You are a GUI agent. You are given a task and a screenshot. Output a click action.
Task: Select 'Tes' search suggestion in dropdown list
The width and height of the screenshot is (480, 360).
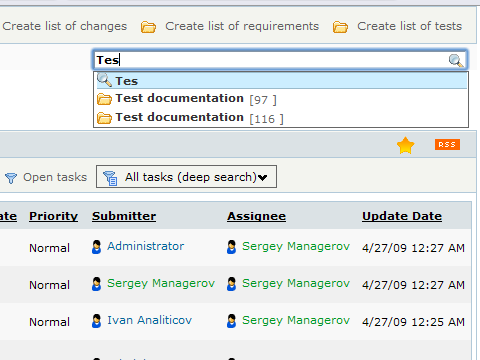(282, 81)
